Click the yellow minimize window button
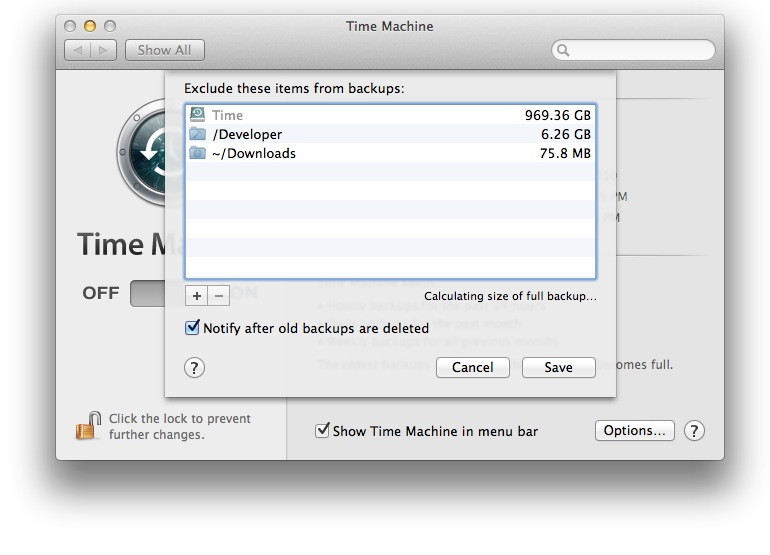The width and height of the screenshot is (770, 555). (x=90, y=26)
